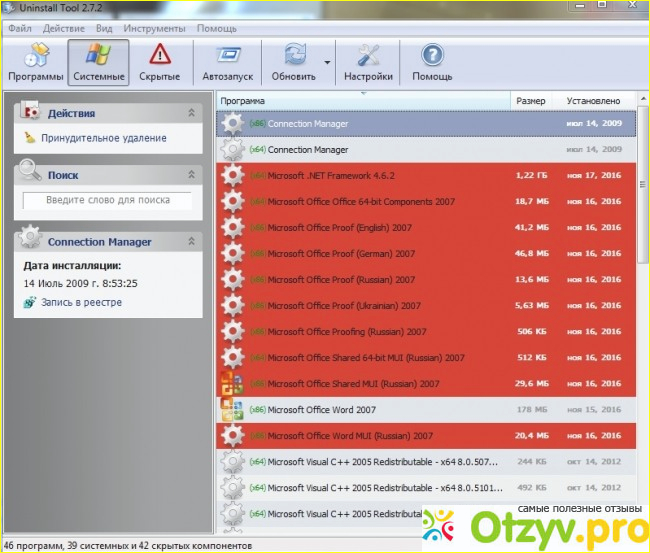Image resolution: width=650 pixels, height=553 pixels.
Task: Select Microsoft Office Proof (Ukrainian) 2007
Action: pyautogui.click(x=426, y=306)
